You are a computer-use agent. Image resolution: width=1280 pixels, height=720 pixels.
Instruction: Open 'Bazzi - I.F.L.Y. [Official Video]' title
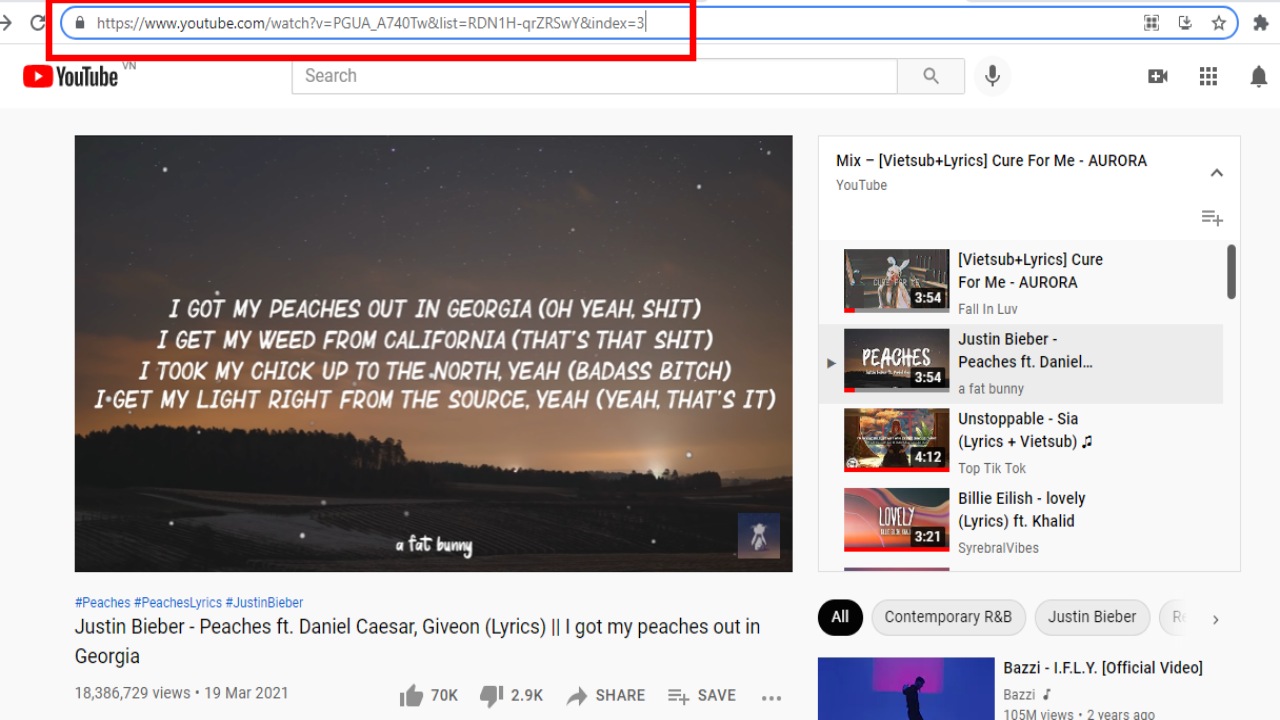1103,668
